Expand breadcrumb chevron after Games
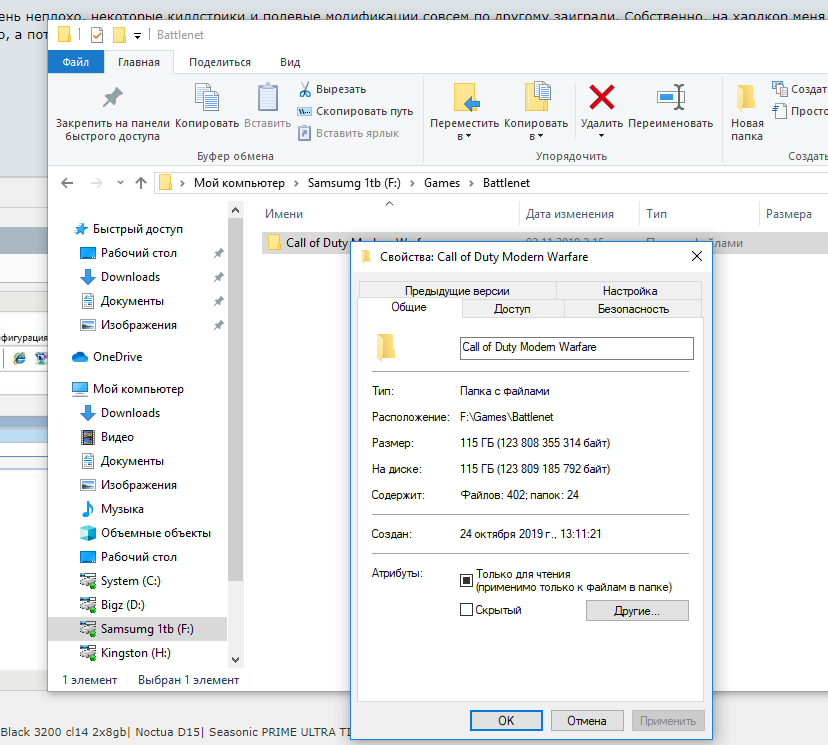The image size is (828, 745). click(x=472, y=183)
